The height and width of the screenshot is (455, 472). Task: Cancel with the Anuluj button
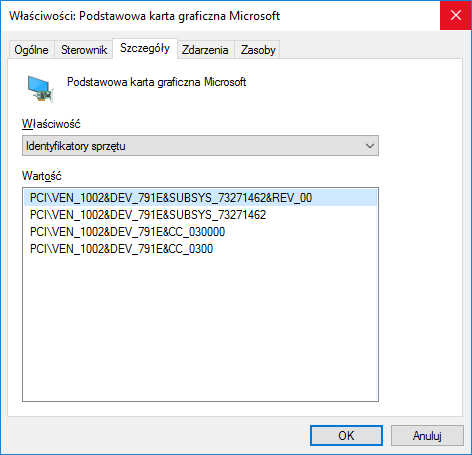click(427, 435)
